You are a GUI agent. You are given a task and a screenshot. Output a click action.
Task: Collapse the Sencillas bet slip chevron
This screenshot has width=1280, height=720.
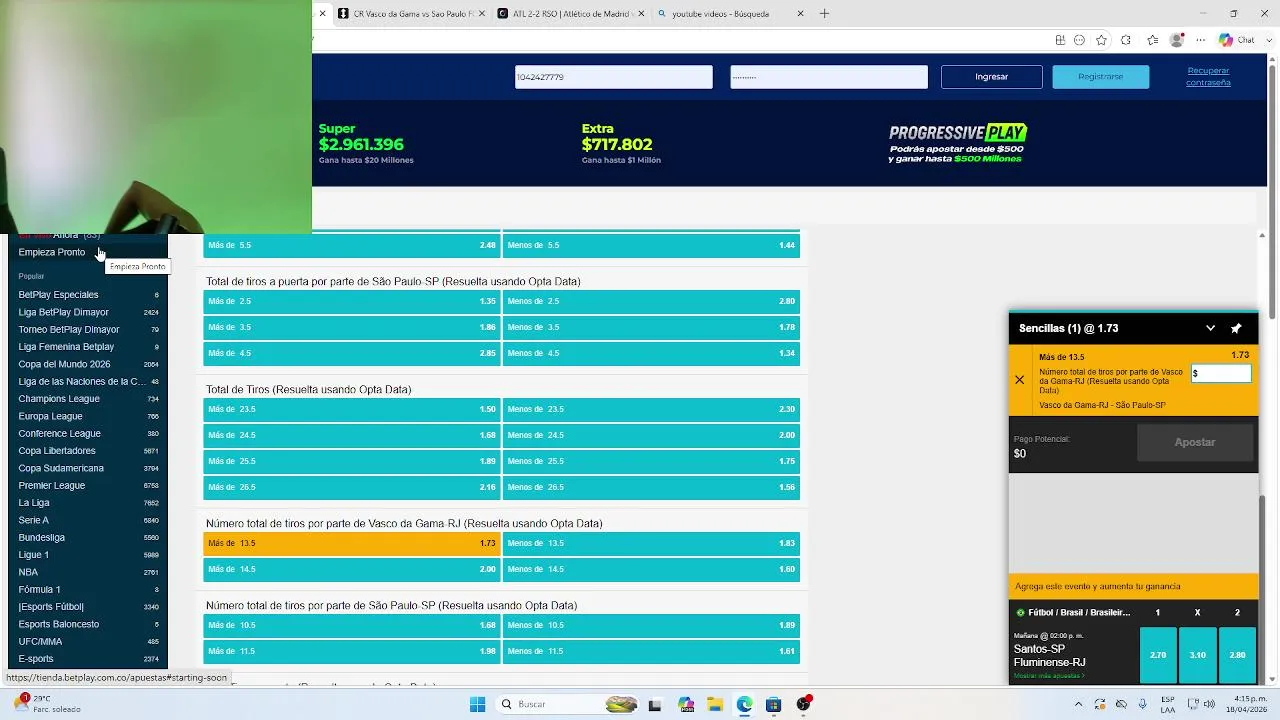click(1210, 328)
